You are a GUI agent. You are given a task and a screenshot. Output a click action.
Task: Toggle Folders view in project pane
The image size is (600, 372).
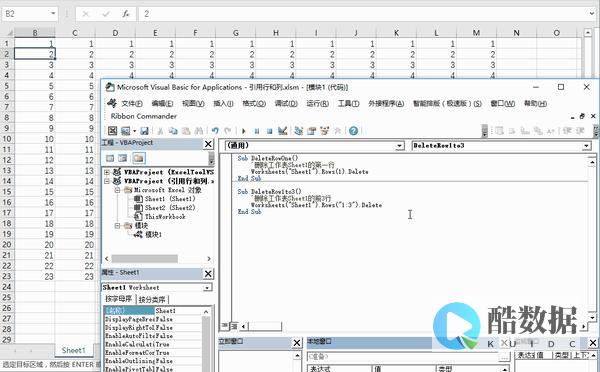(139, 158)
